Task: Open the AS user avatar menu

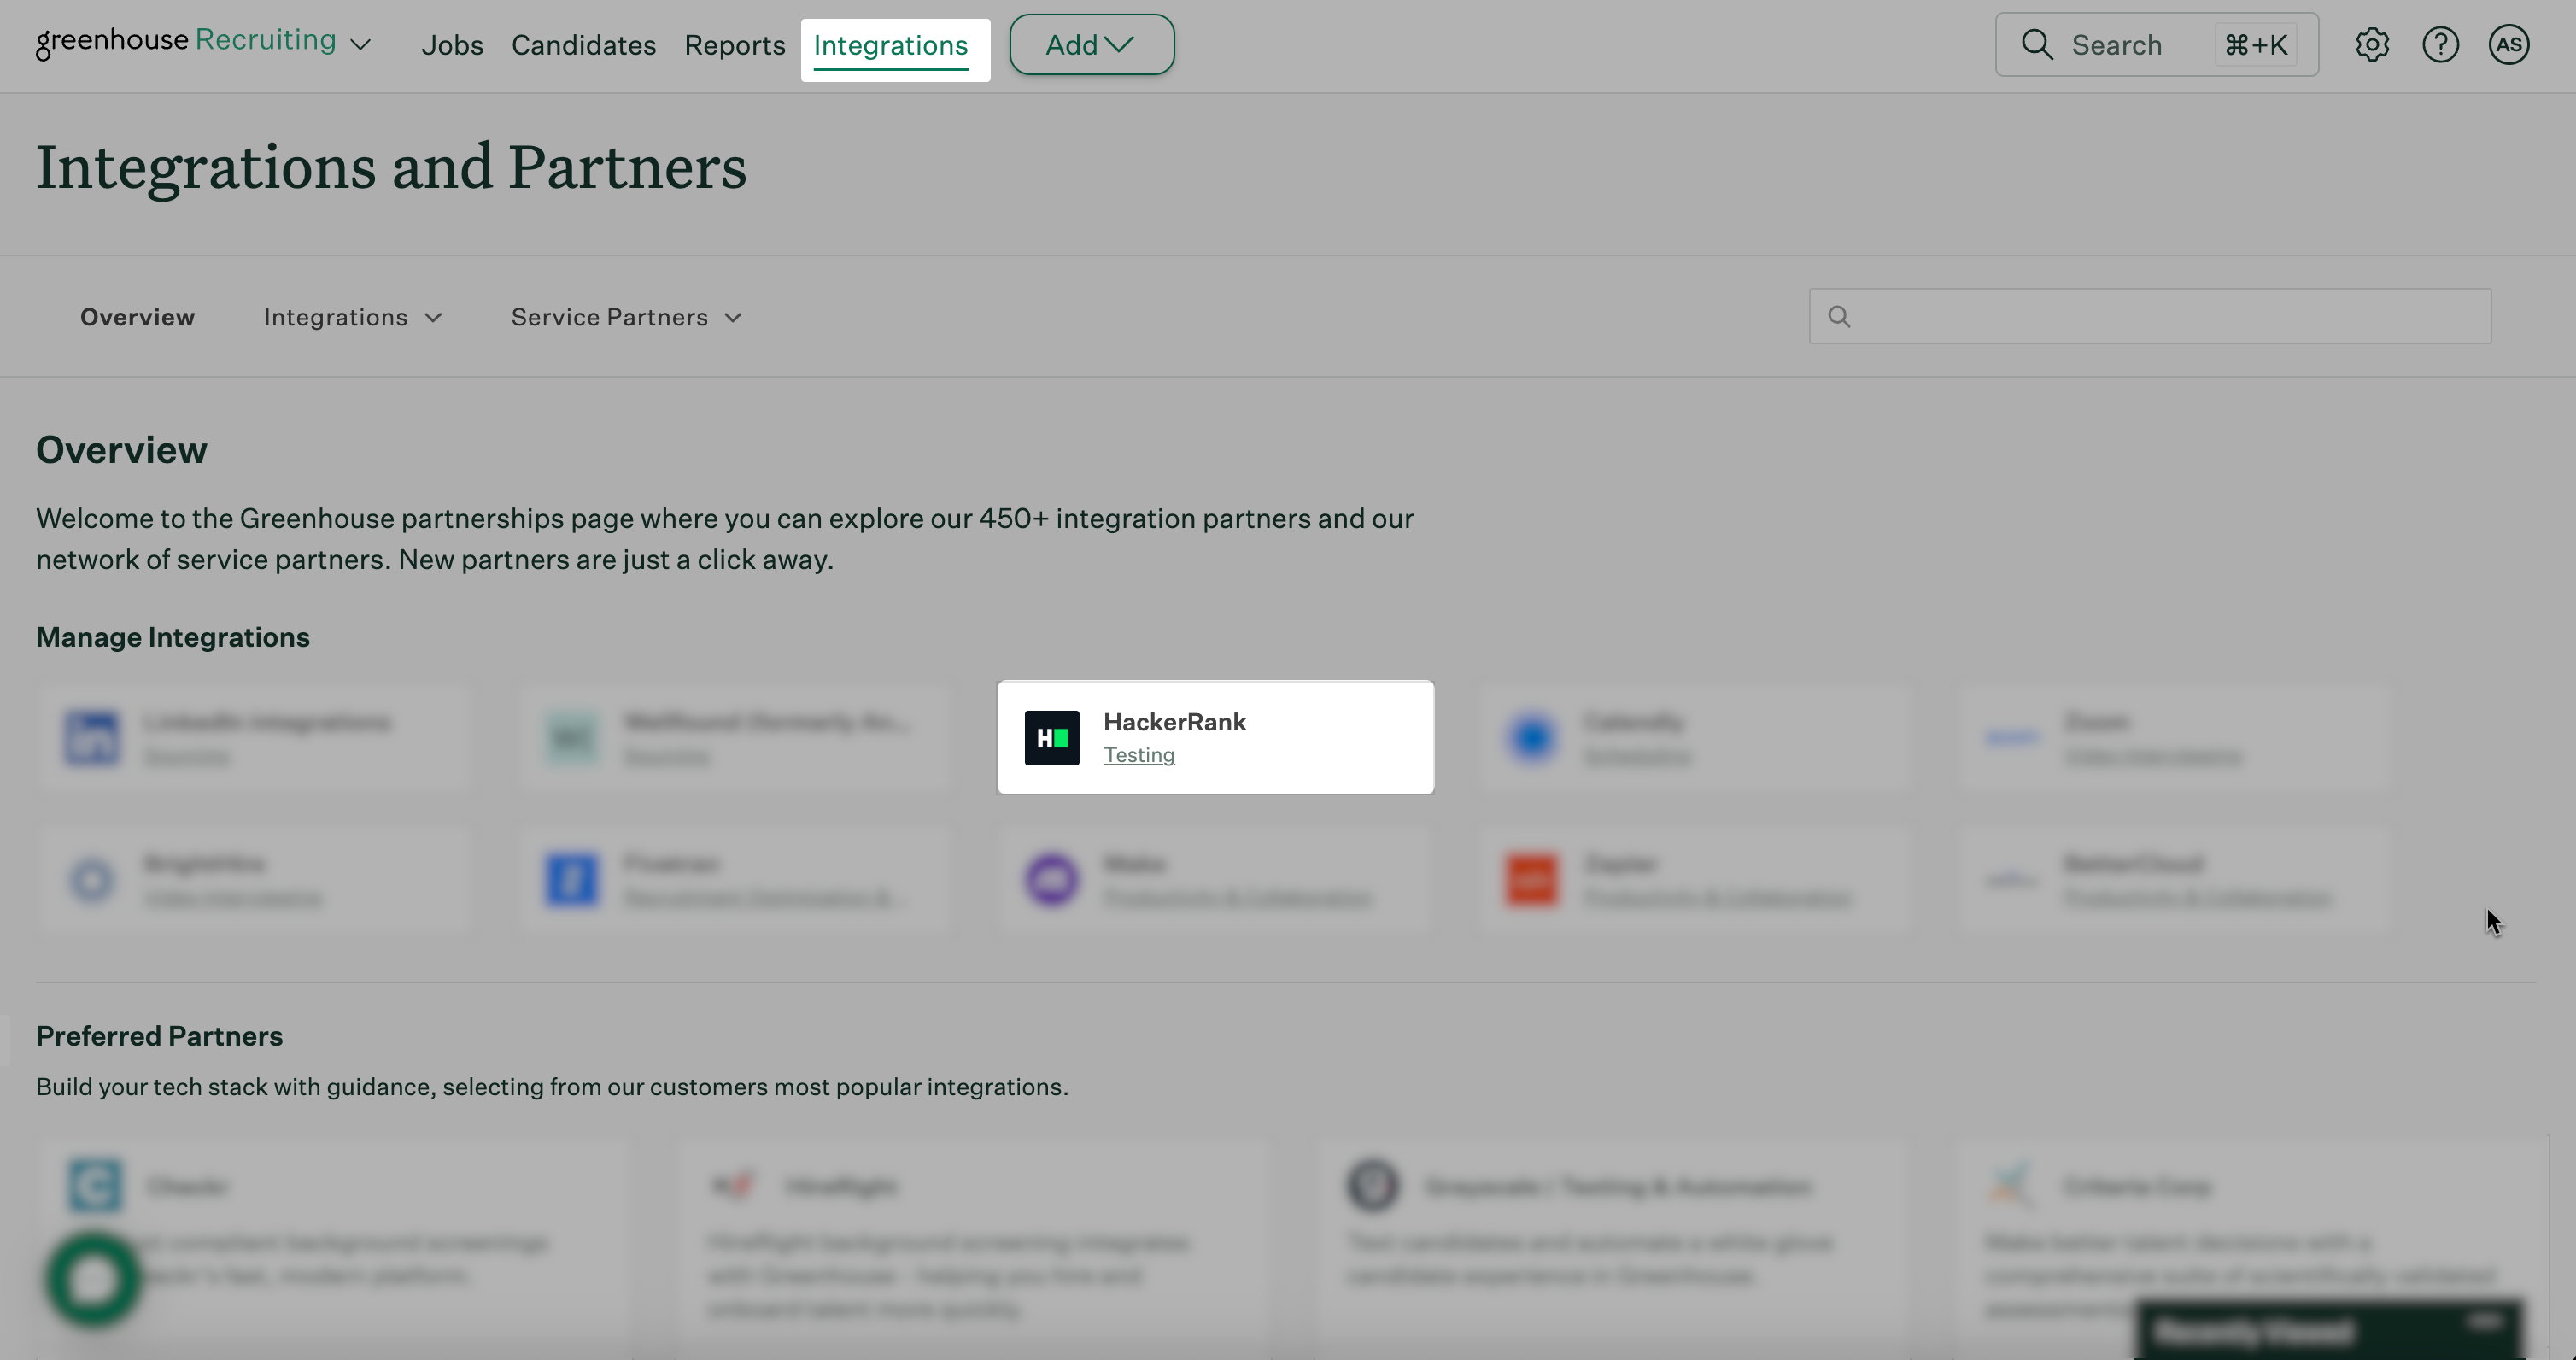Action: [2508, 45]
